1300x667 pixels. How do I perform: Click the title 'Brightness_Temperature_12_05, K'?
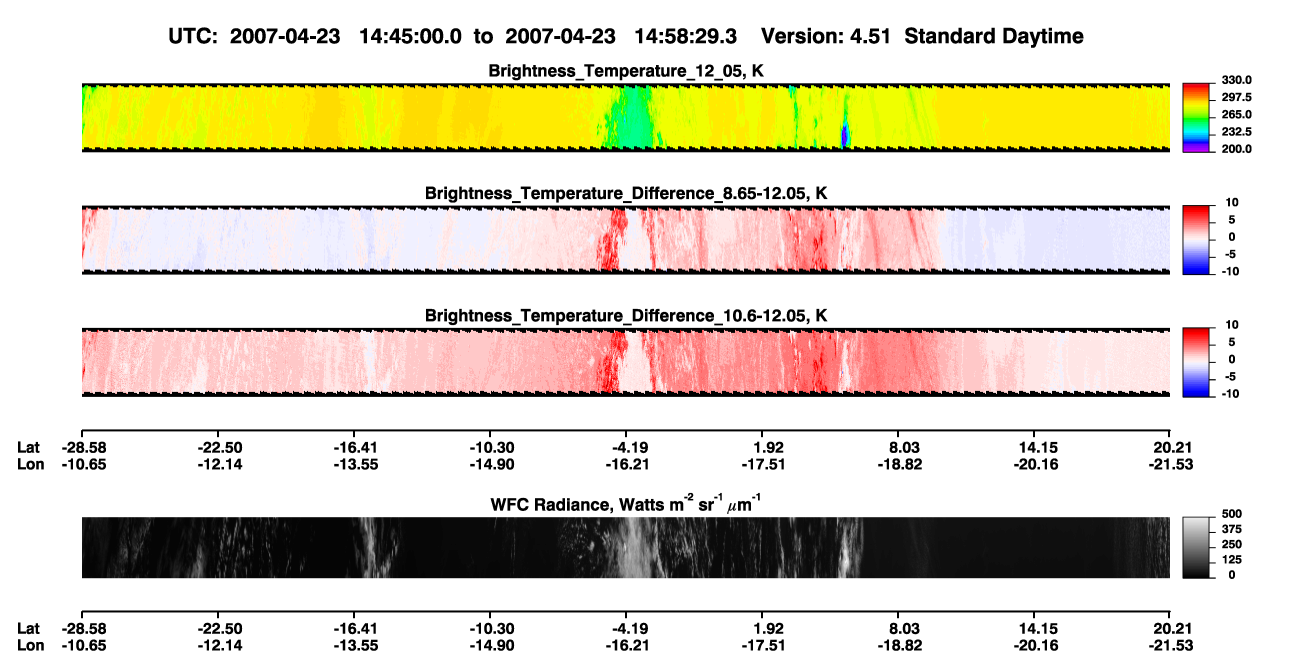[625, 71]
